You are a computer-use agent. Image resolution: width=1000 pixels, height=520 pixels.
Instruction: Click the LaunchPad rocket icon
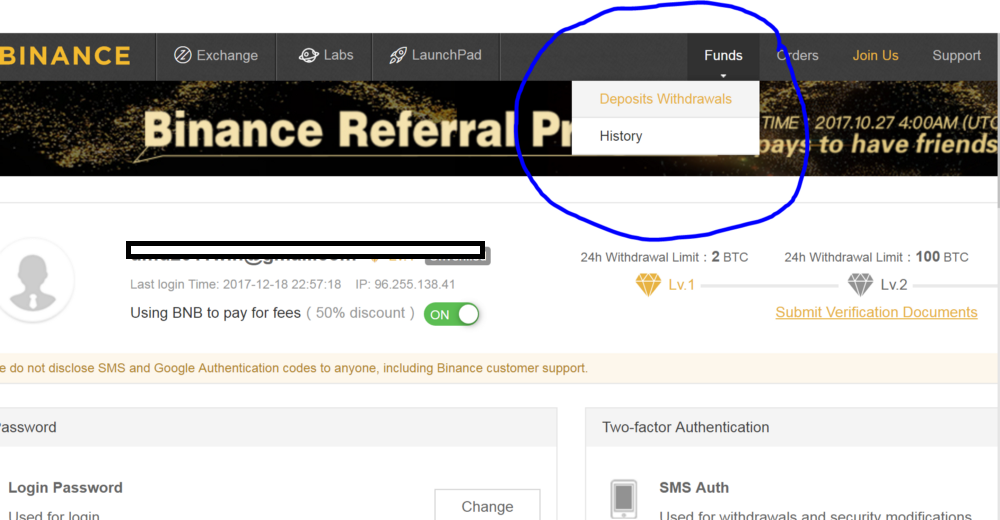click(x=398, y=56)
